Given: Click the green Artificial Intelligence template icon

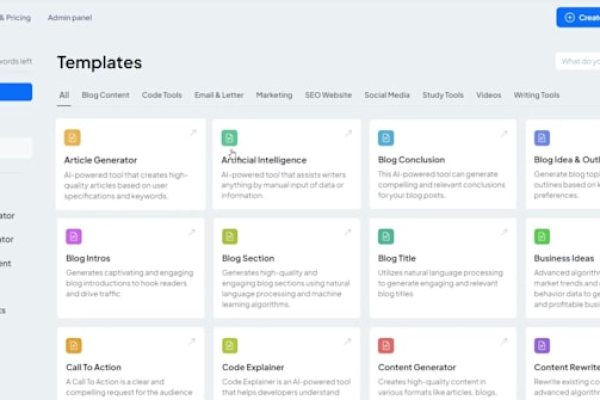Looking at the screenshot, I should [x=229, y=138].
